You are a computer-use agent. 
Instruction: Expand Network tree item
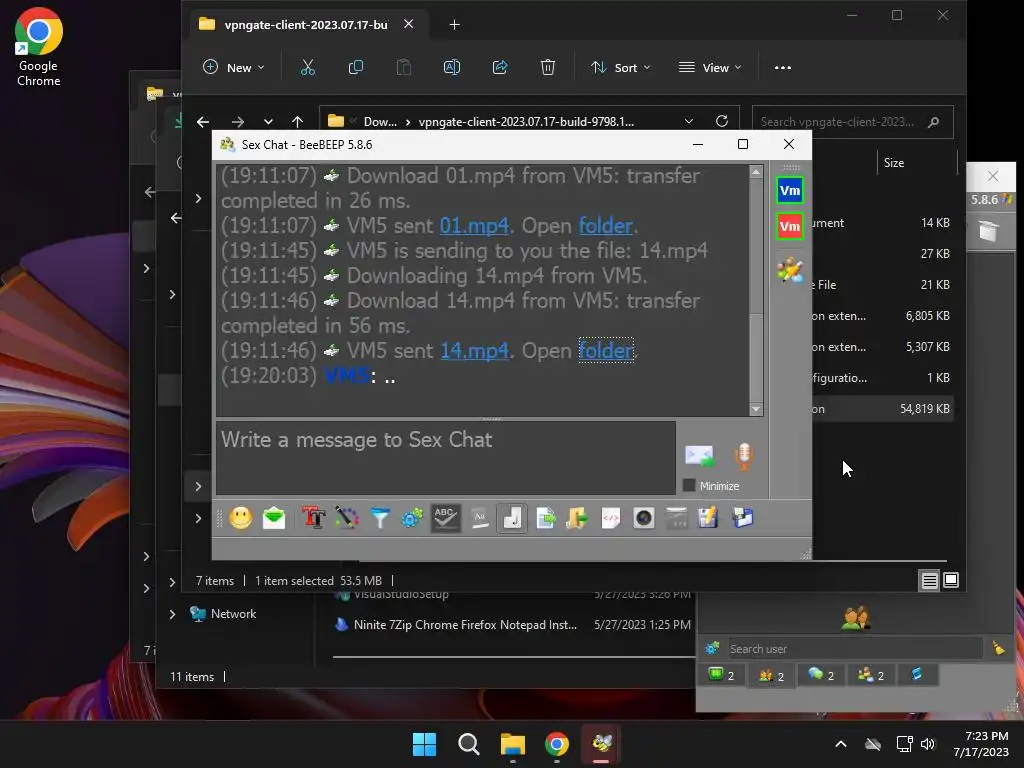[172, 614]
